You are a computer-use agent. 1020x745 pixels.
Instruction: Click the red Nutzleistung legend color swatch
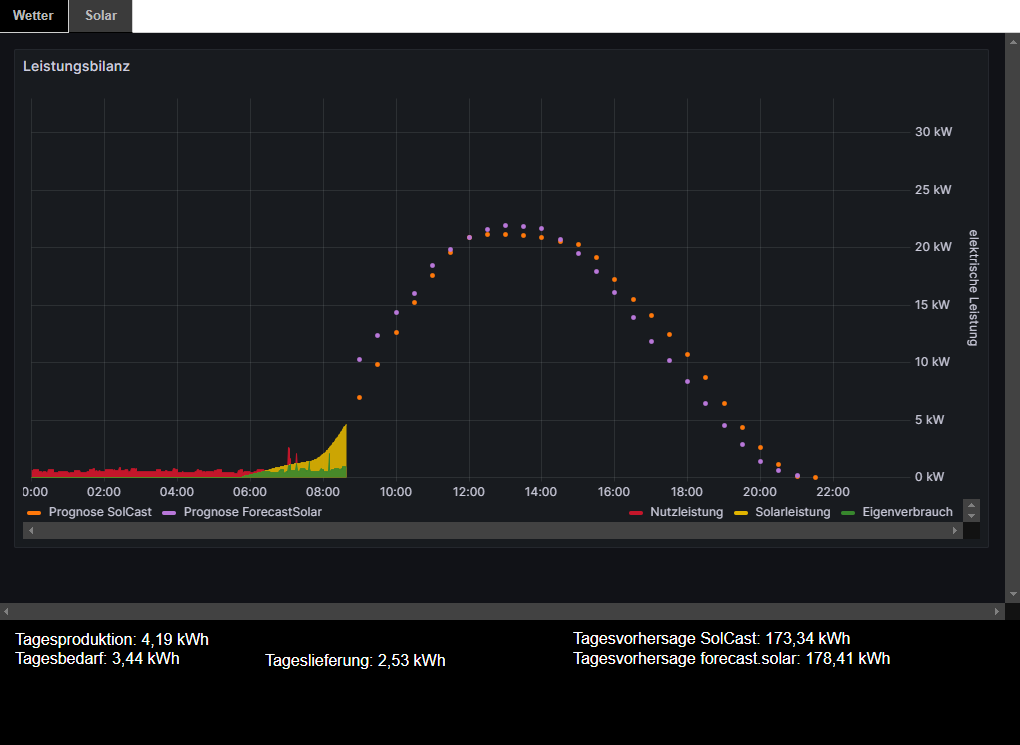[x=636, y=513]
